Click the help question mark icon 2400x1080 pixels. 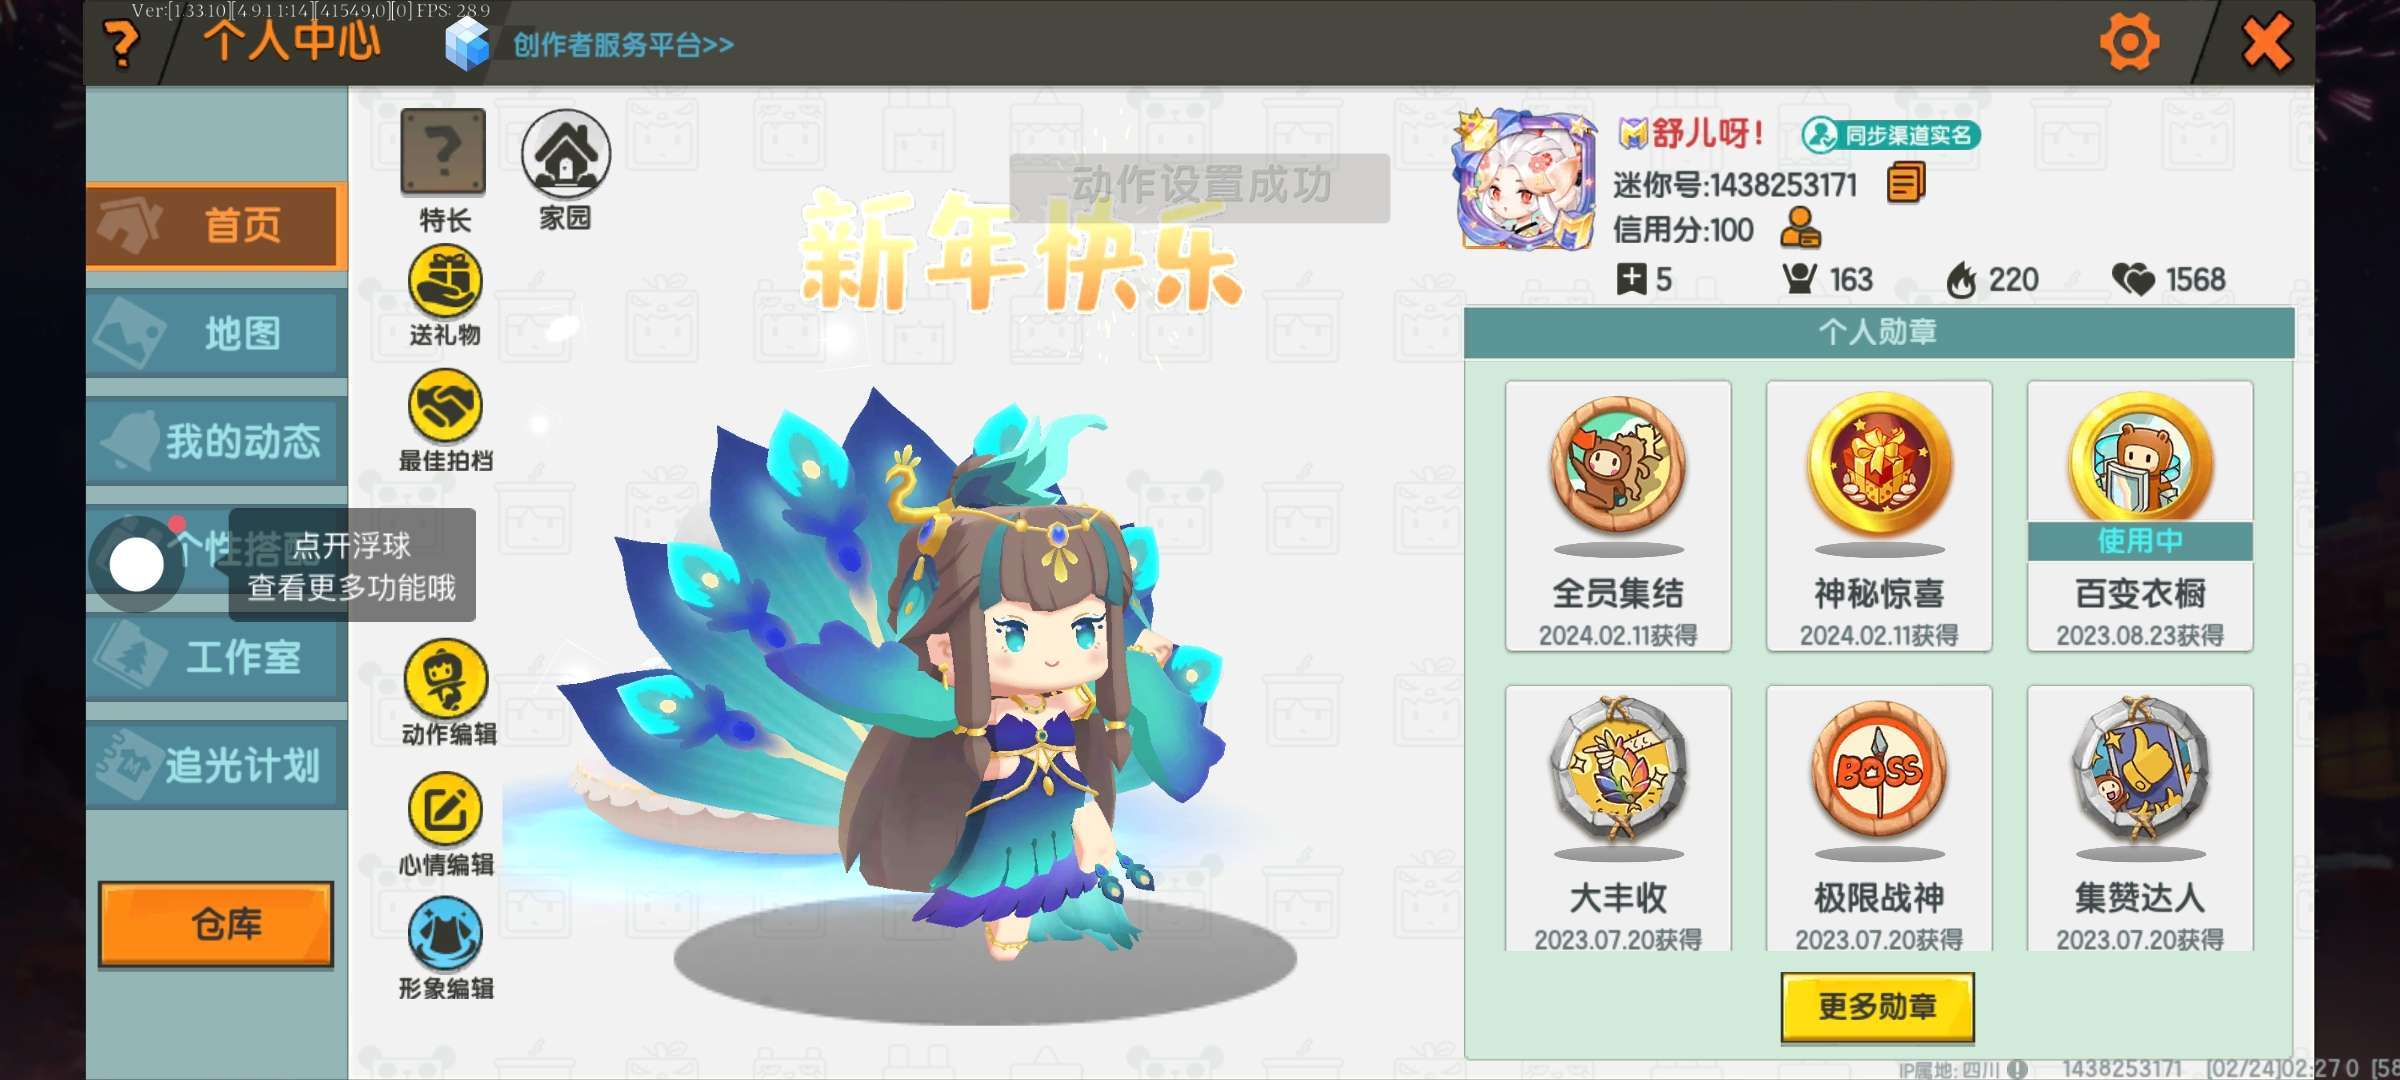tap(121, 44)
